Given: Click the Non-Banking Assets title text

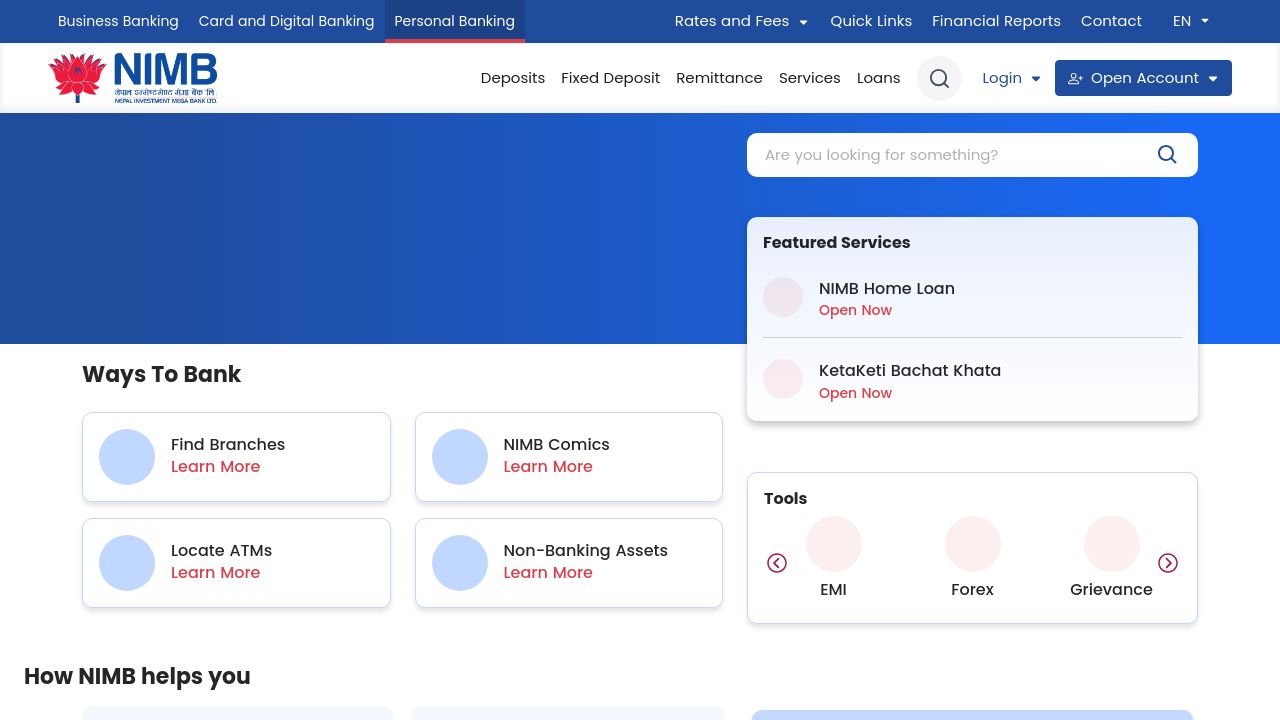Looking at the screenshot, I should click(x=585, y=550).
